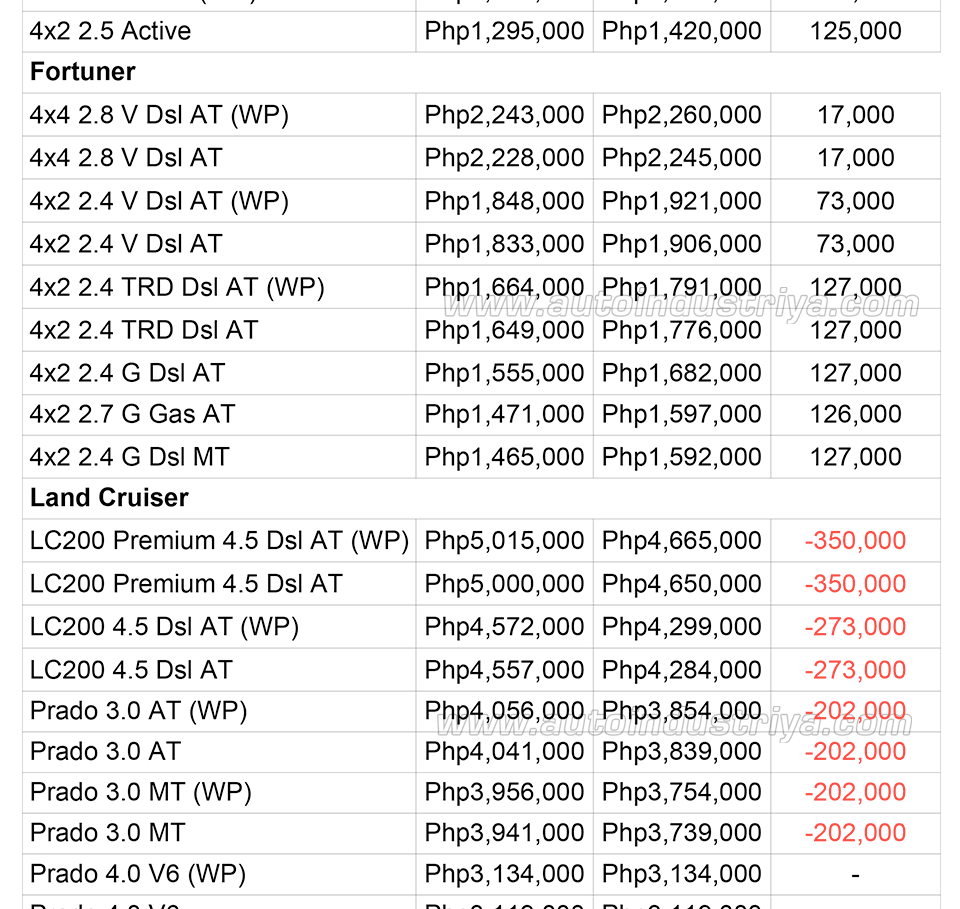The image size is (960, 909).
Task: Select the Php2,245,000 price cell
Action: (x=682, y=158)
